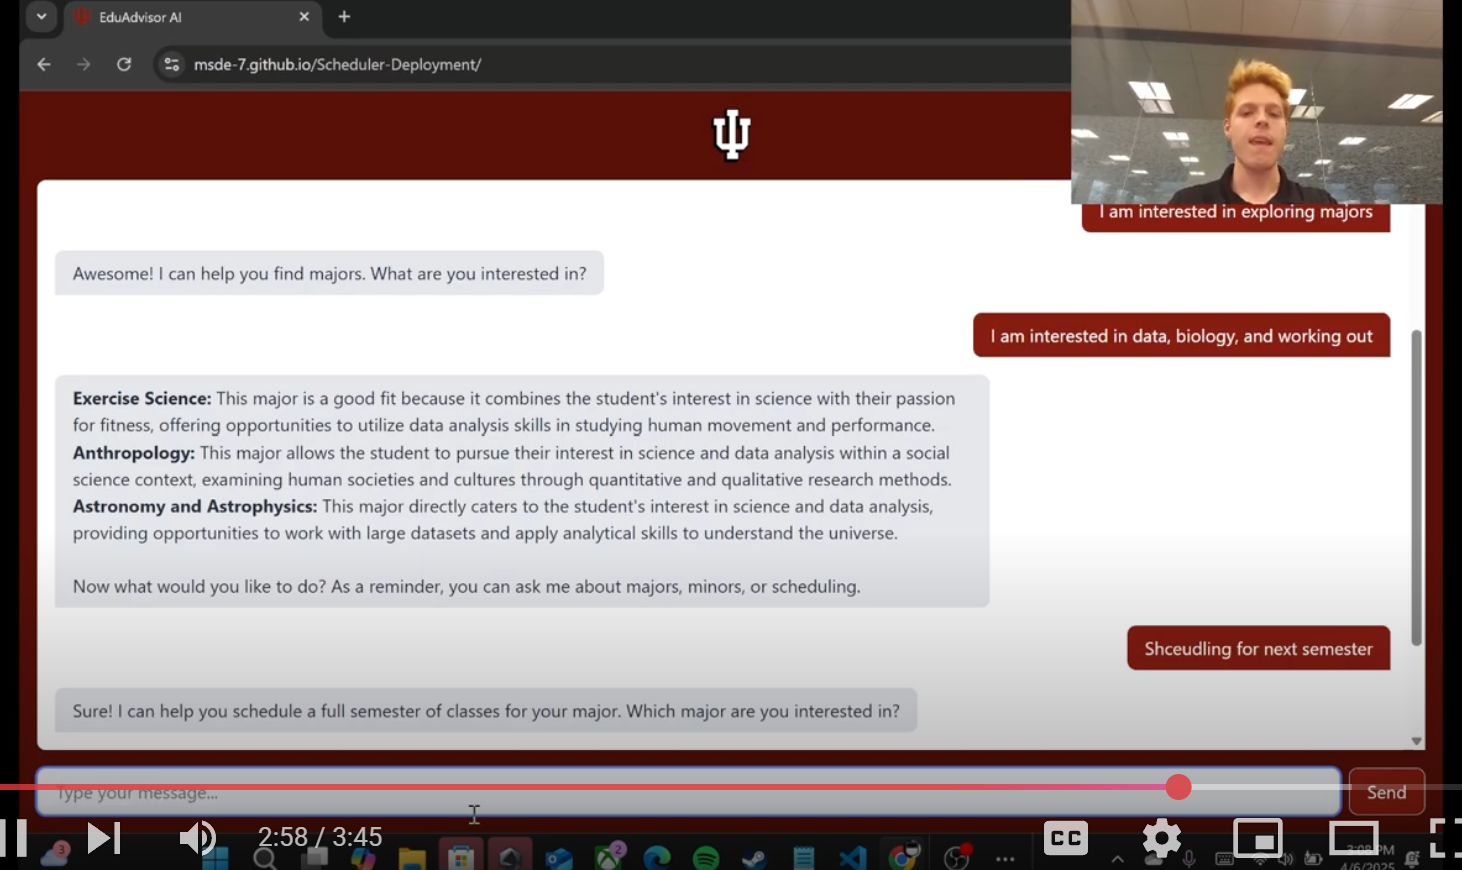Click the webcam video overlay thumbnail
The height and width of the screenshot is (870, 1462).
point(1256,102)
